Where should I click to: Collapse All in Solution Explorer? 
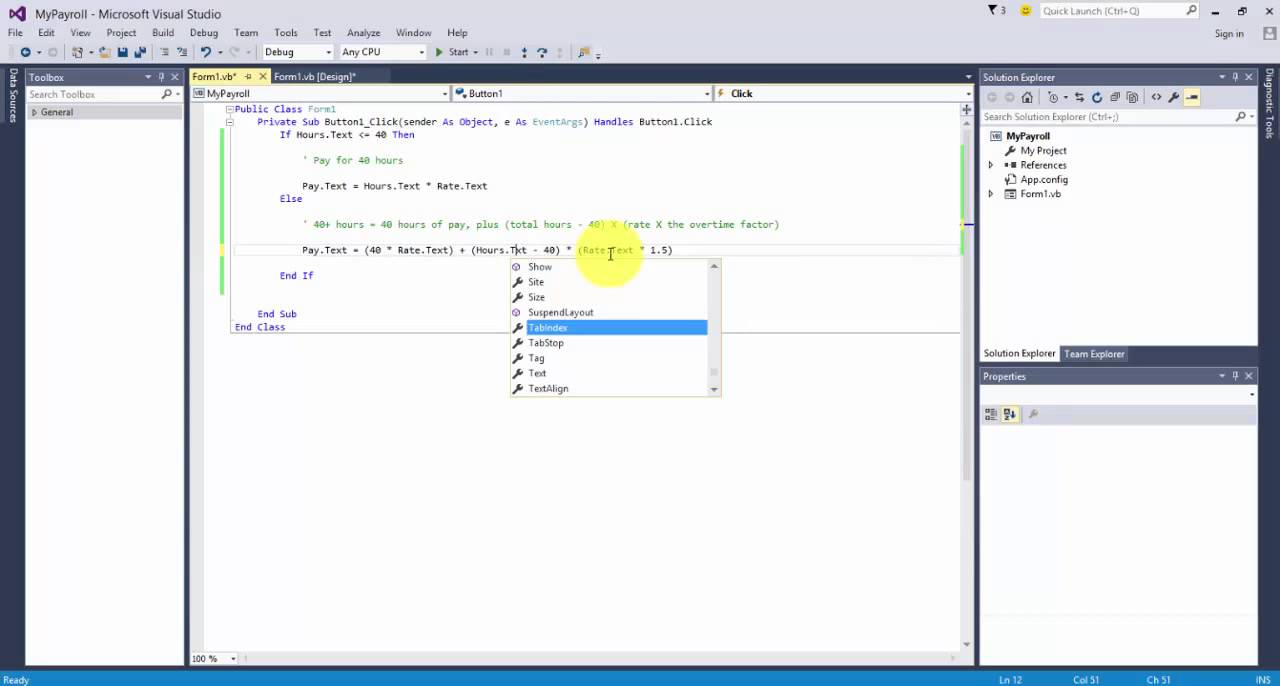click(1115, 97)
